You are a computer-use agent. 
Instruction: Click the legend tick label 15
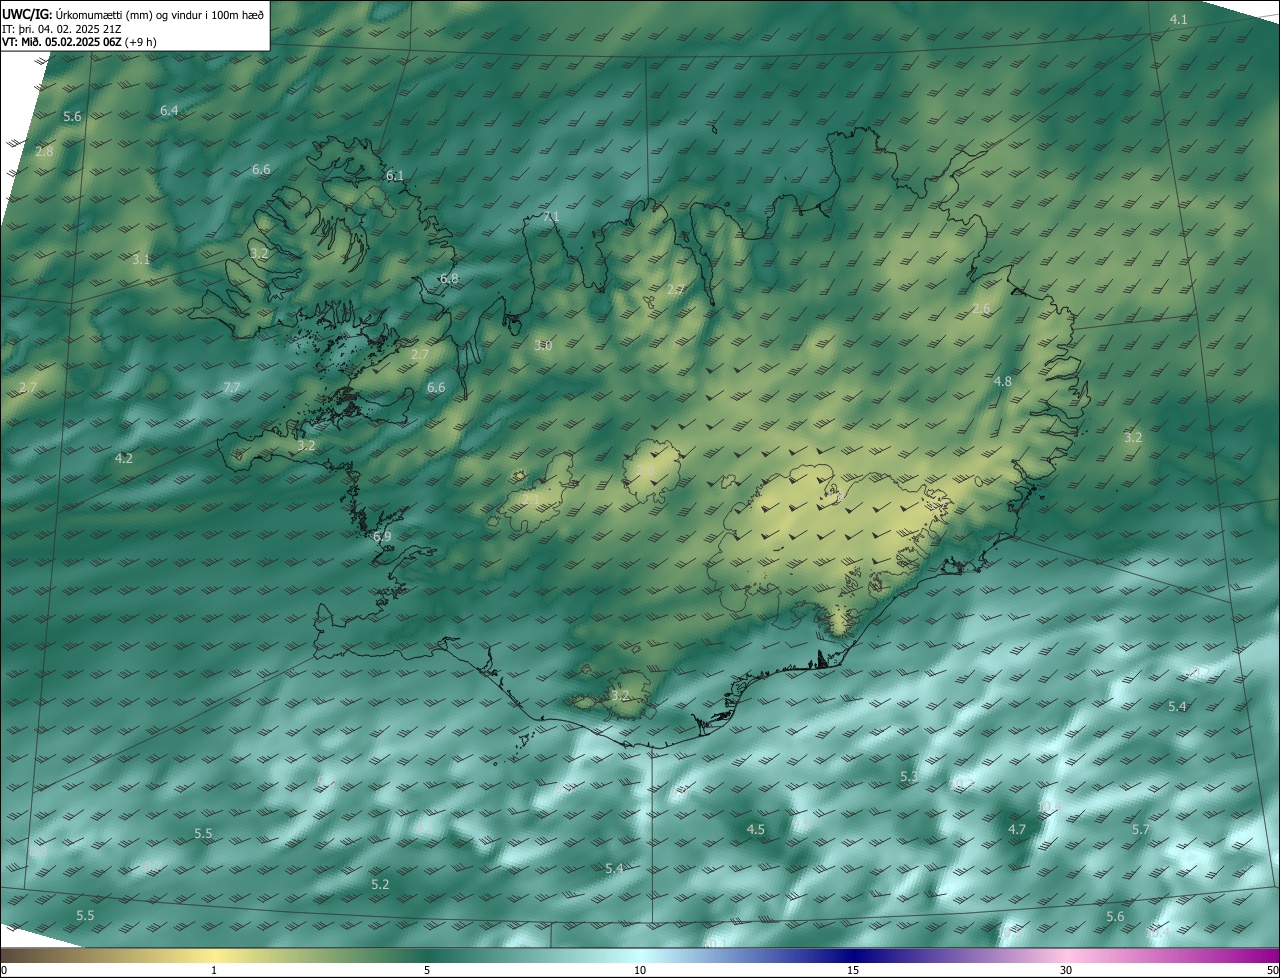853,970
